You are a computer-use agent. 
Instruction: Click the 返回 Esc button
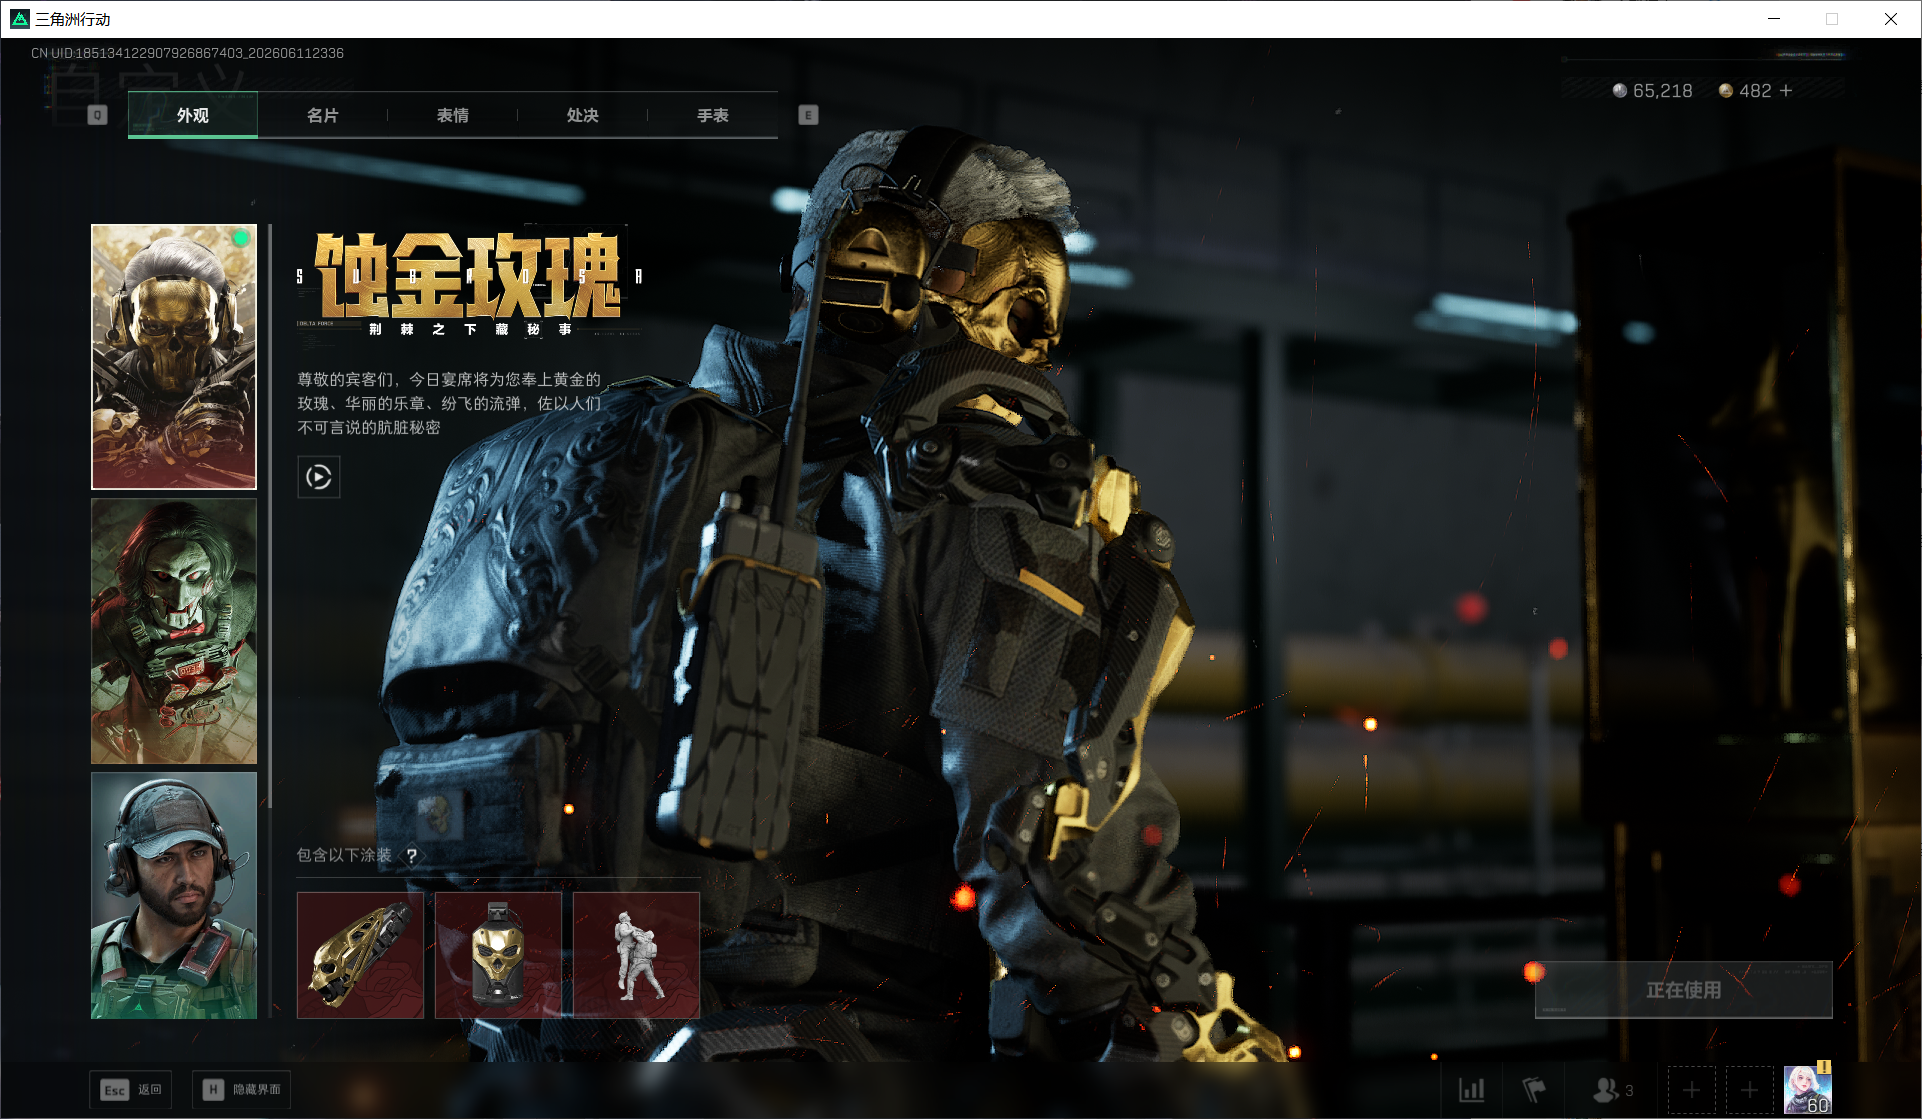coord(131,1089)
